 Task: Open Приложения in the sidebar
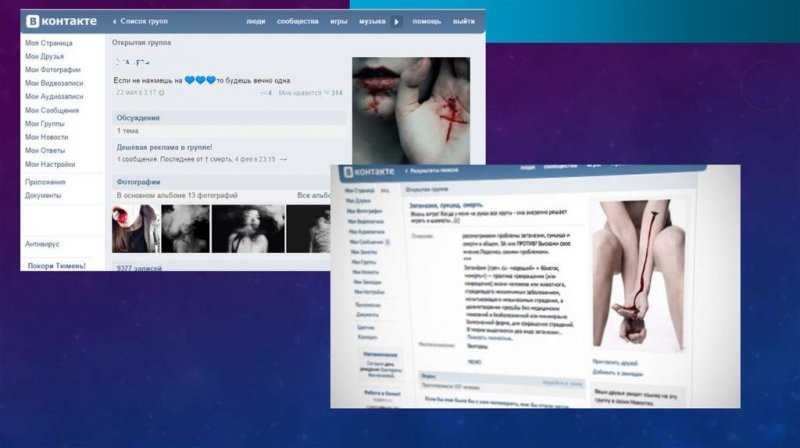click(x=45, y=182)
